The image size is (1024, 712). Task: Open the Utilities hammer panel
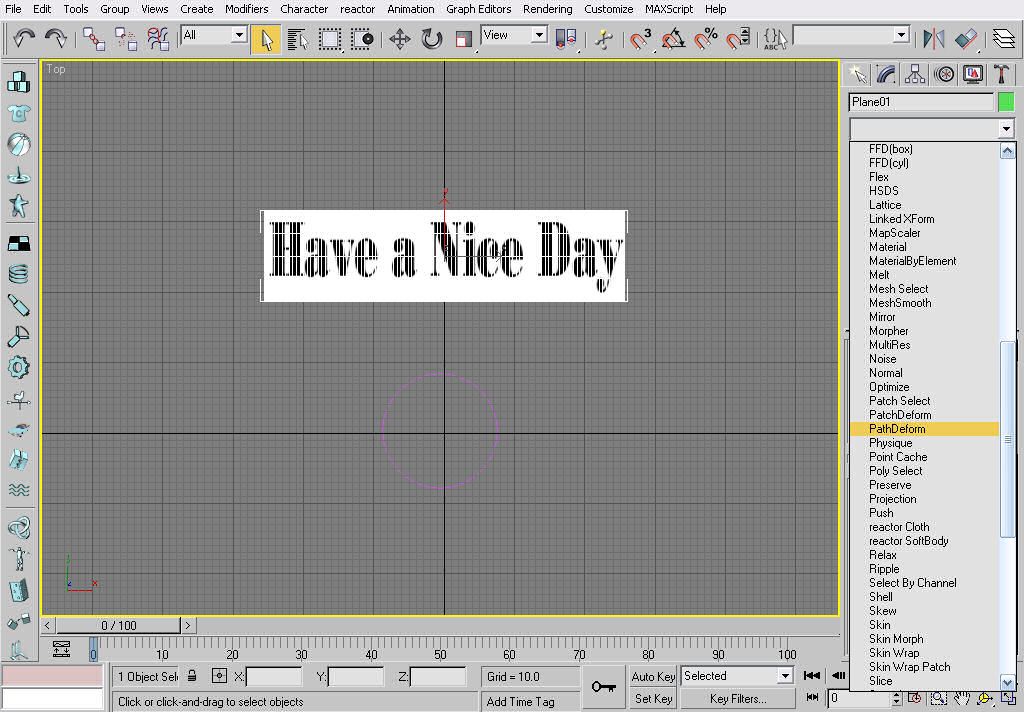[x=1001, y=74]
